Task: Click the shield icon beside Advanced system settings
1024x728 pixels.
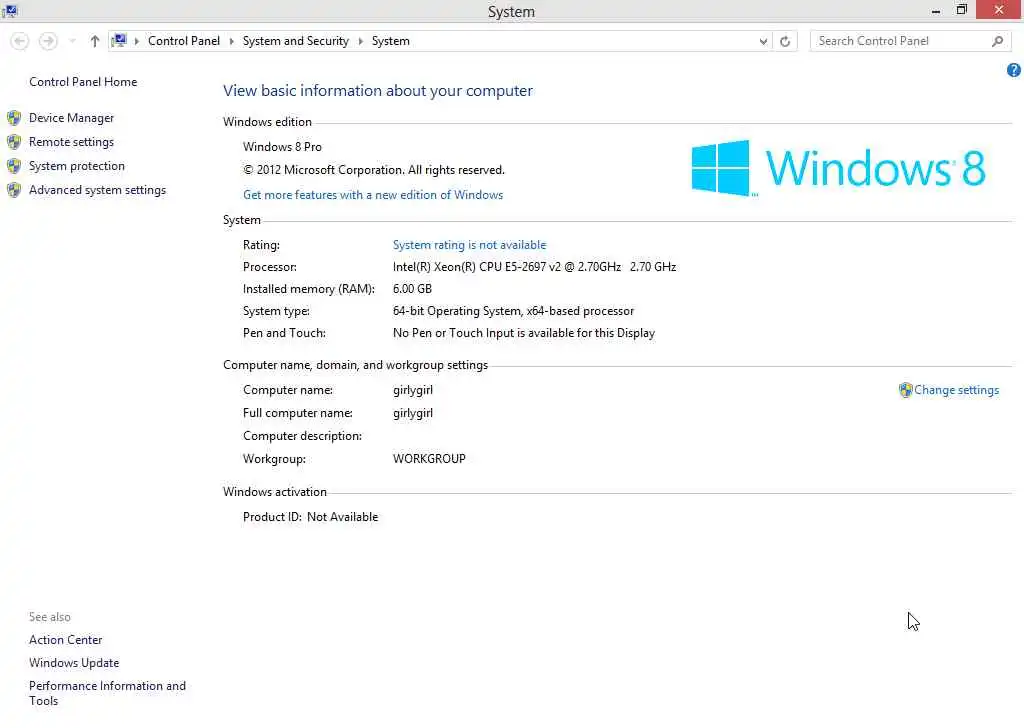Action: pos(14,190)
